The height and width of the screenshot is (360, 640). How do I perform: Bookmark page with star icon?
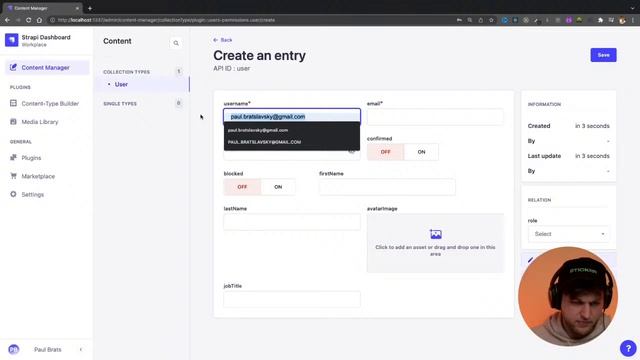tap(491, 20)
